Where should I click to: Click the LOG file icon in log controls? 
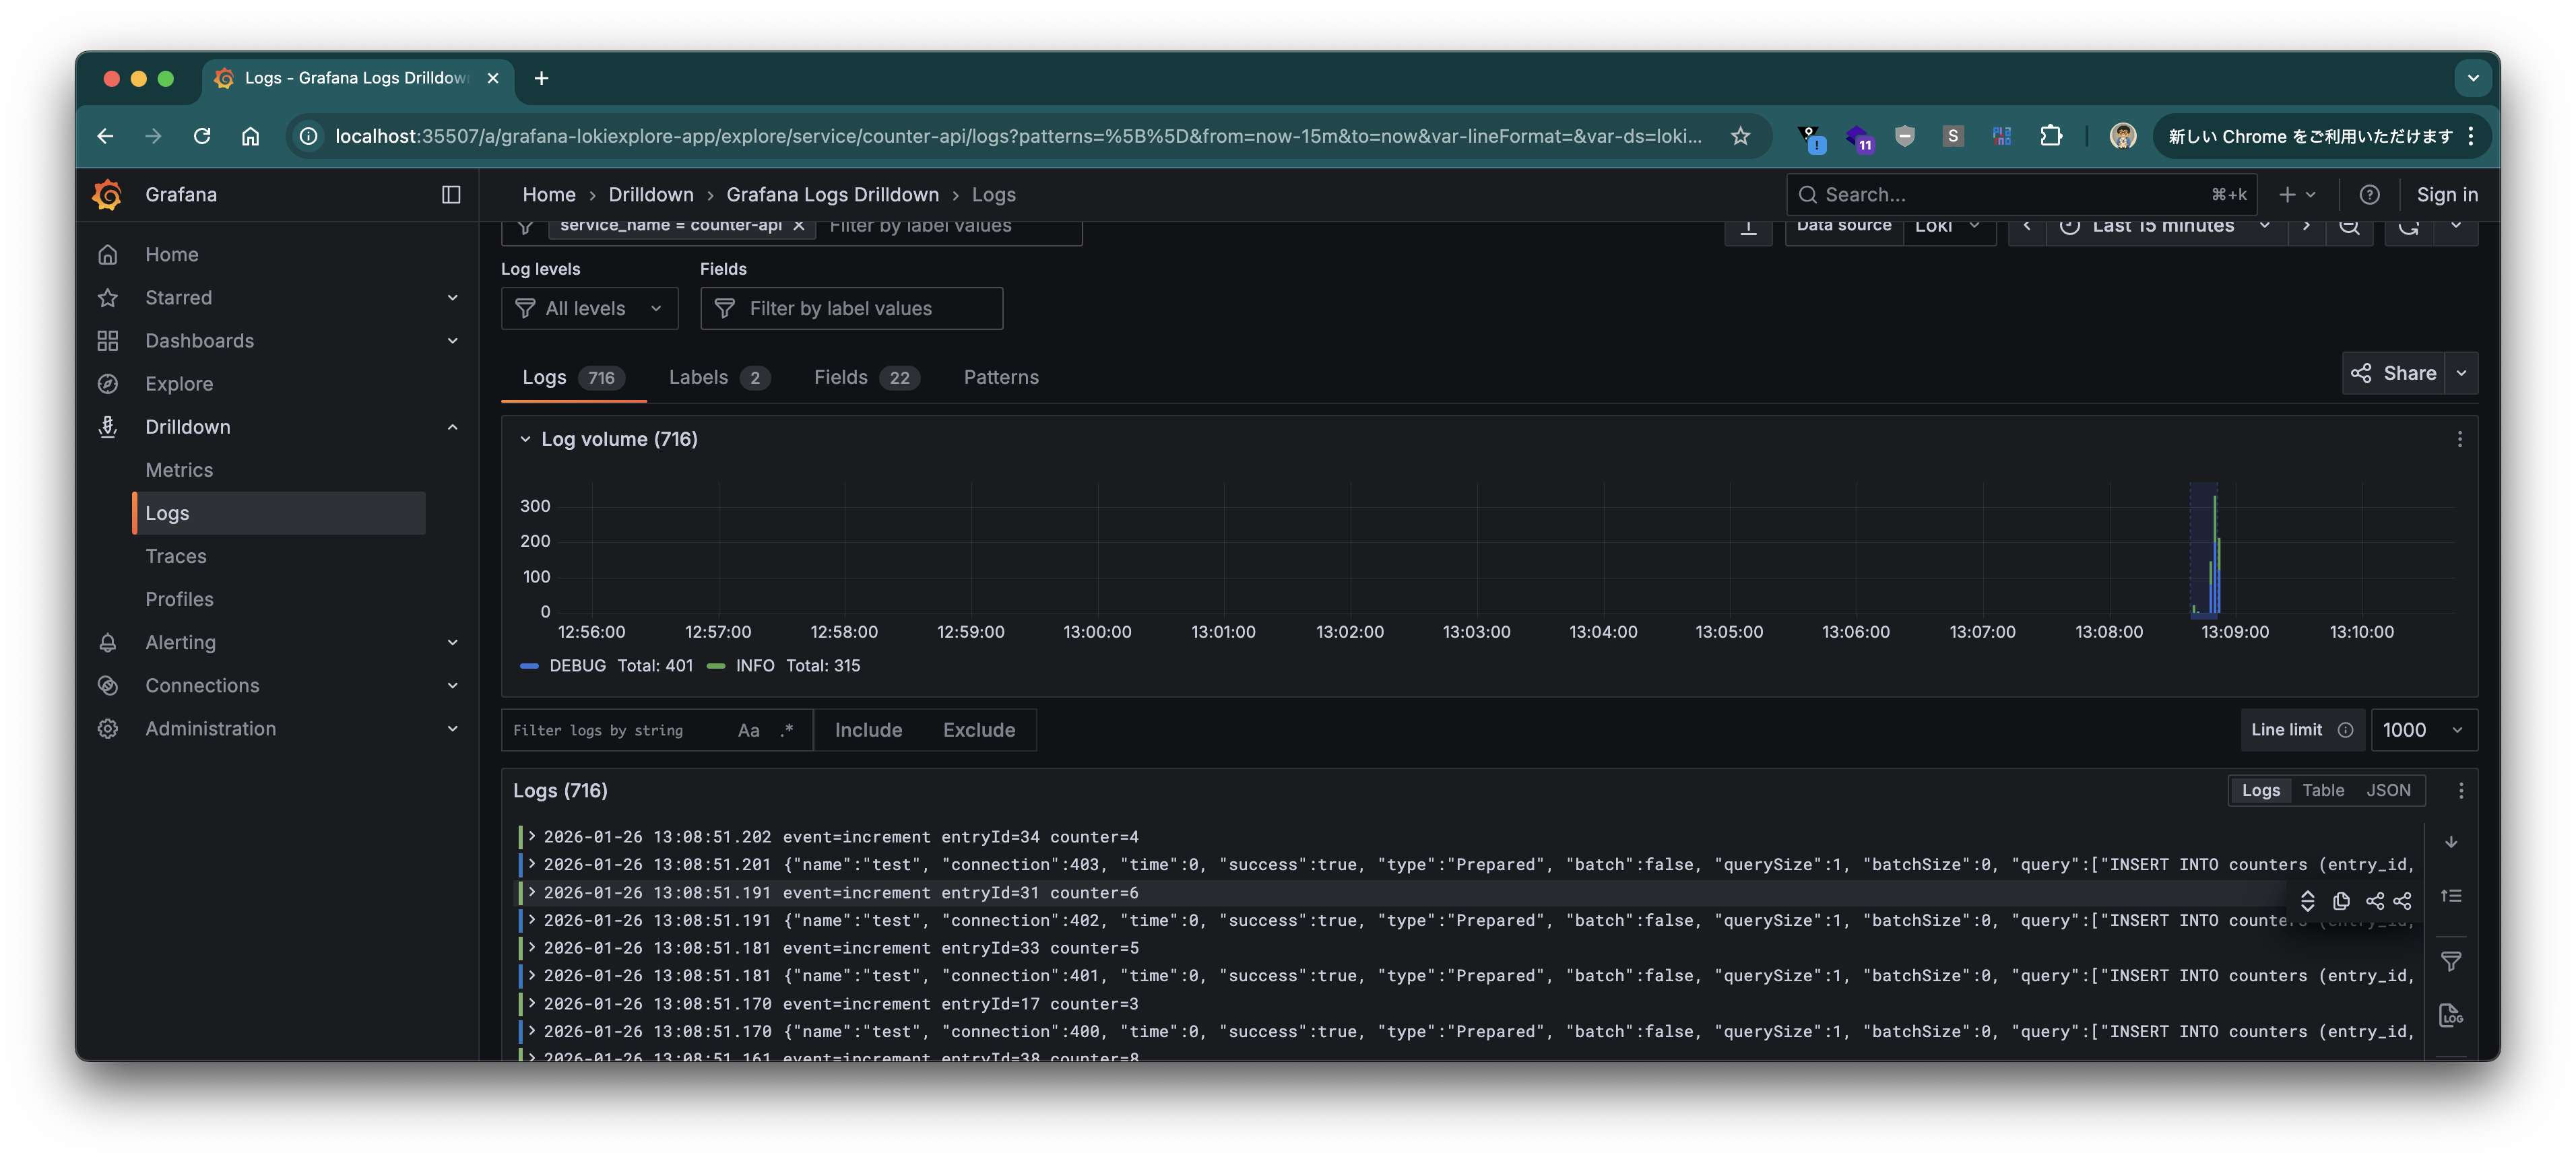(x=2451, y=1015)
